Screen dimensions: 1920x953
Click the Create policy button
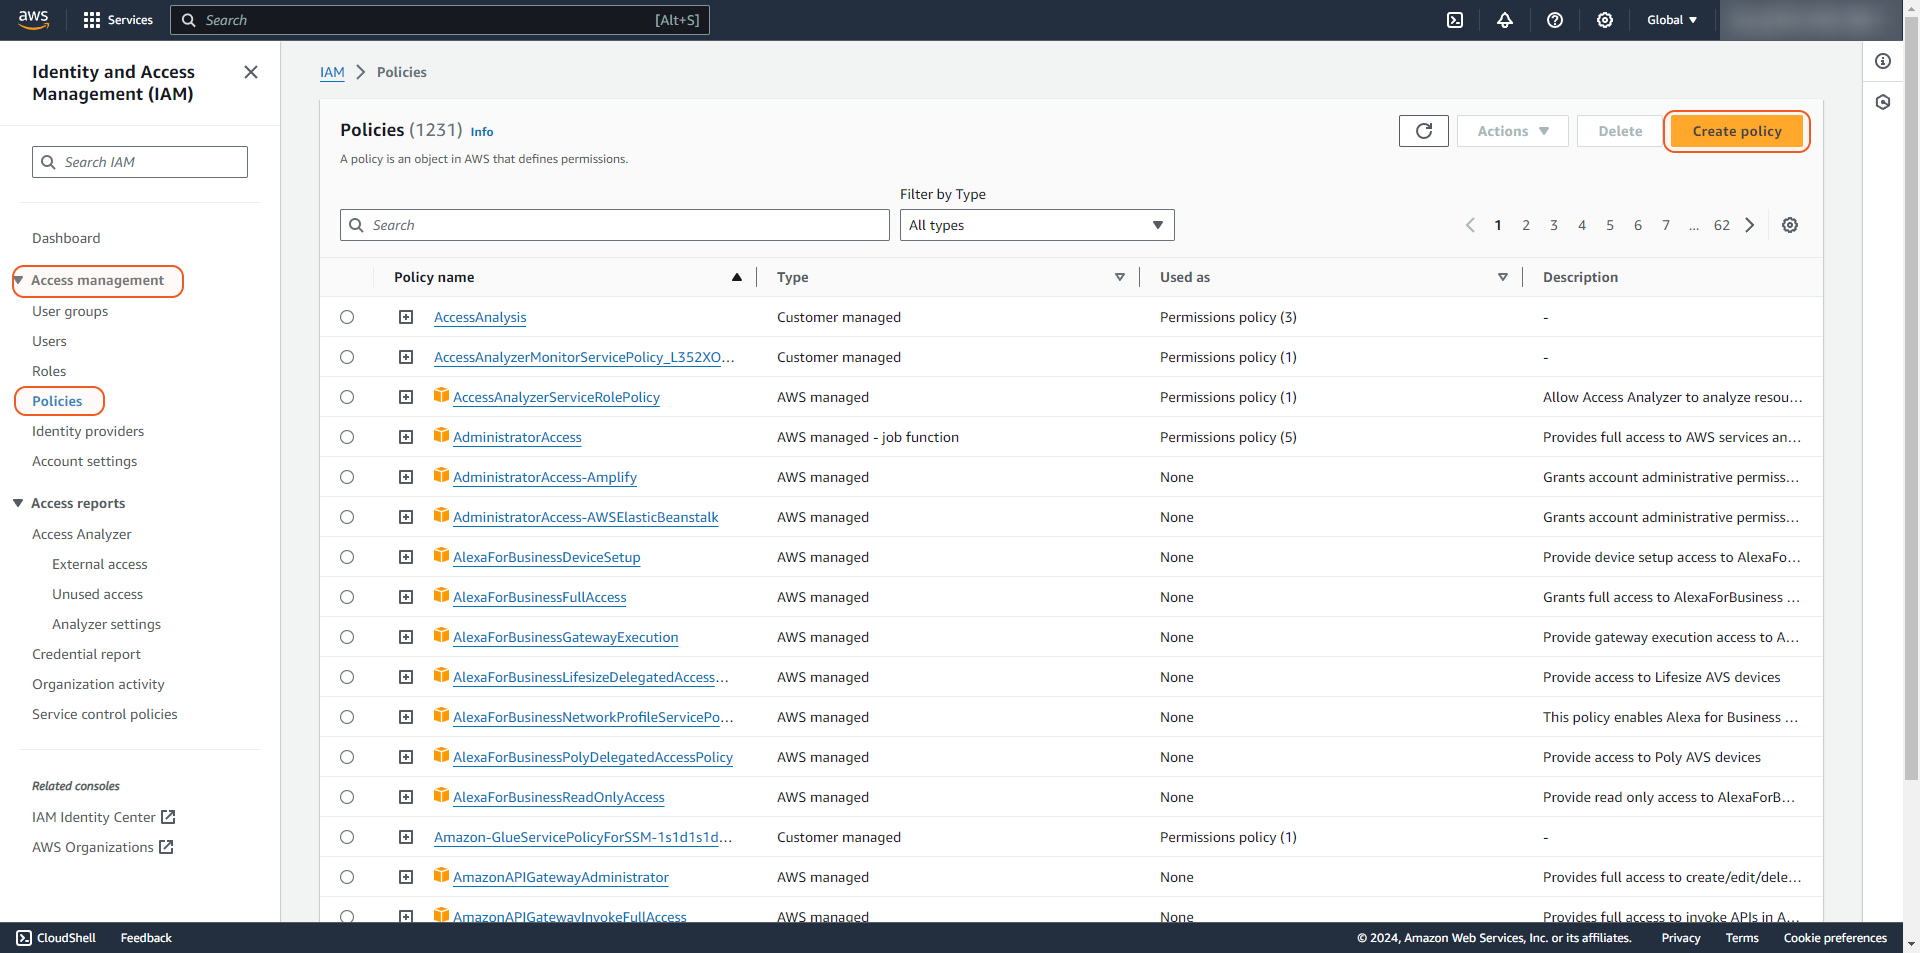(1736, 131)
